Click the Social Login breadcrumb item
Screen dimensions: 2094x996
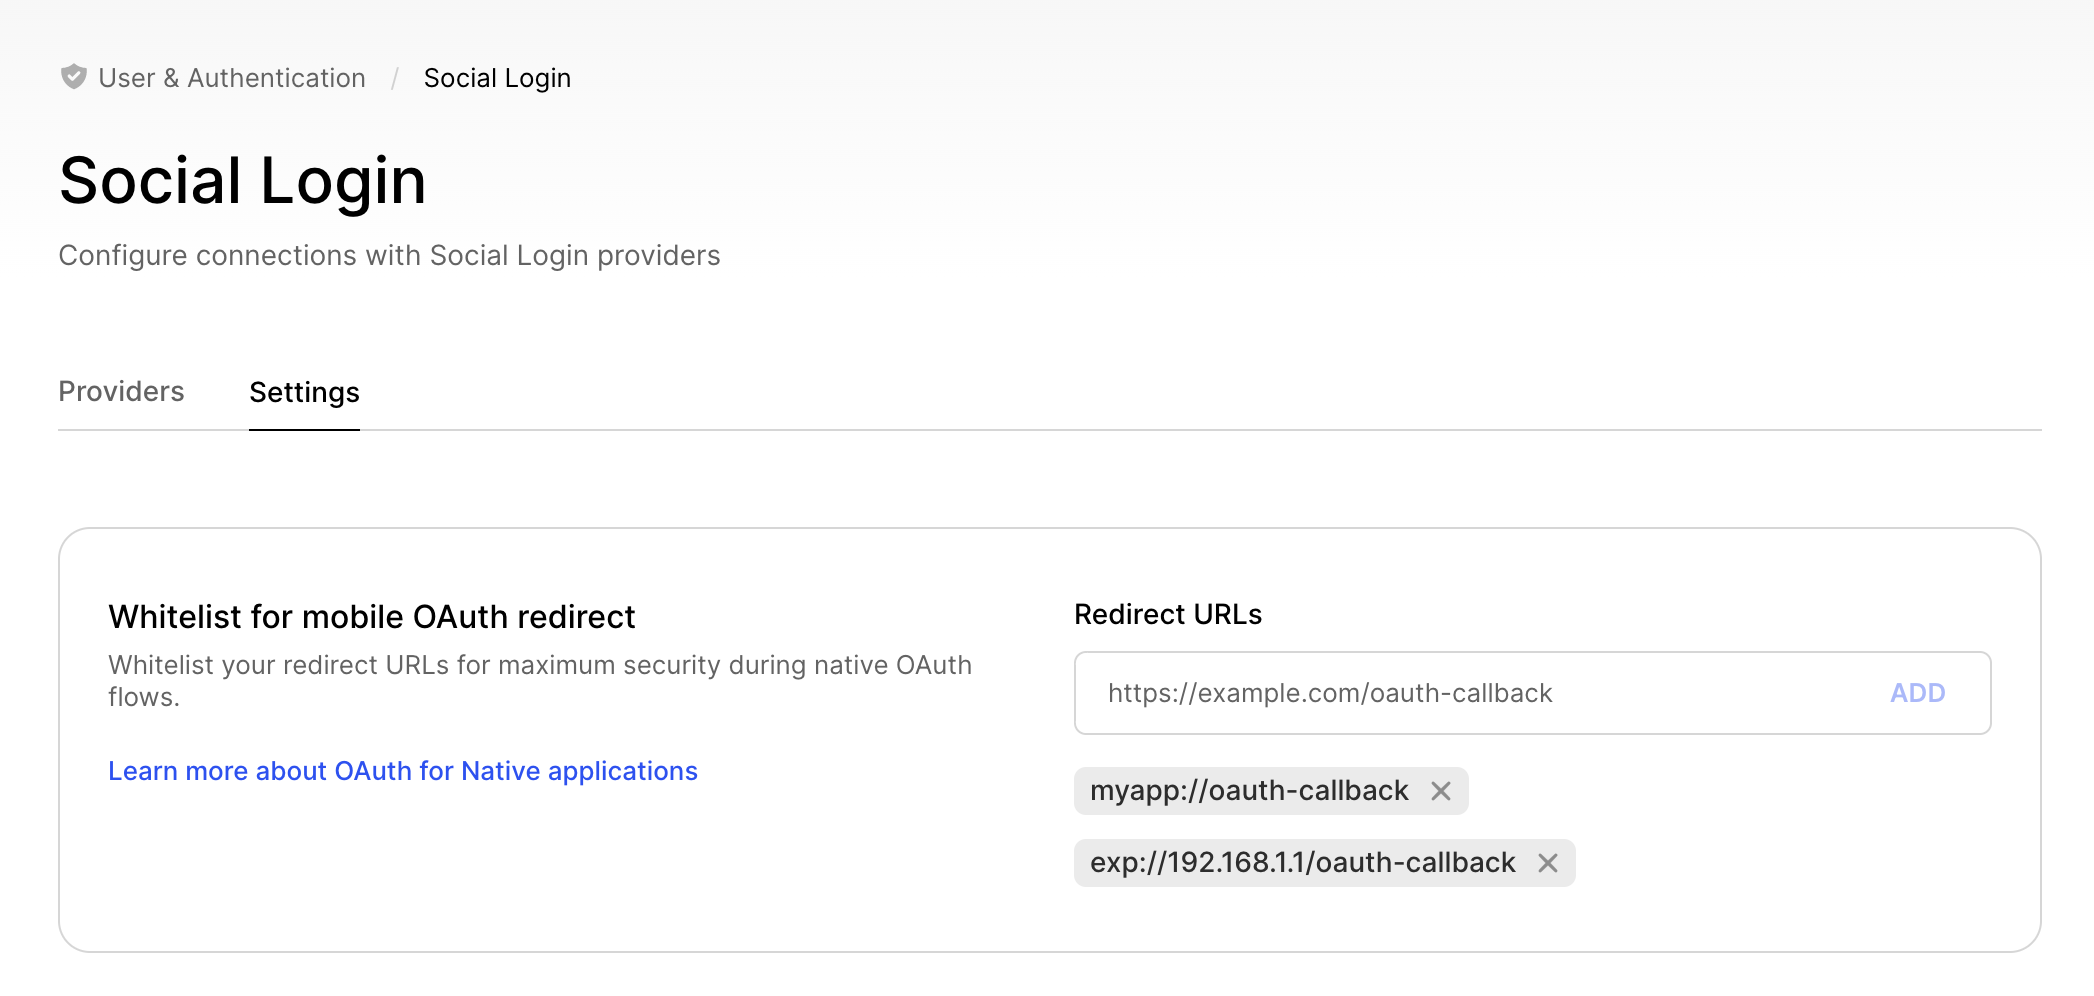(x=497, y=78)
